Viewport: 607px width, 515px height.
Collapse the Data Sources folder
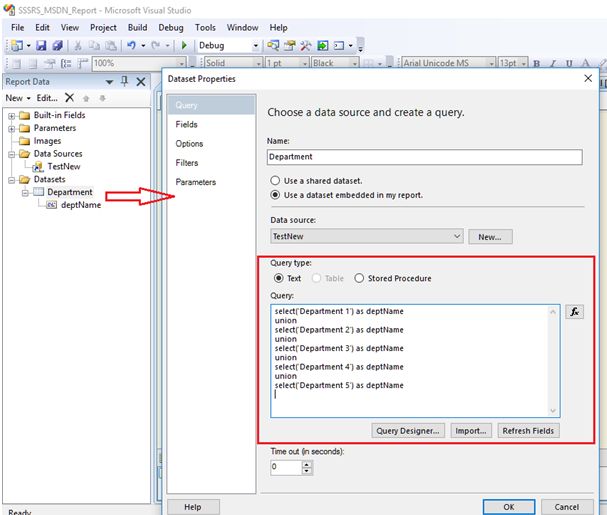[12, 154]
